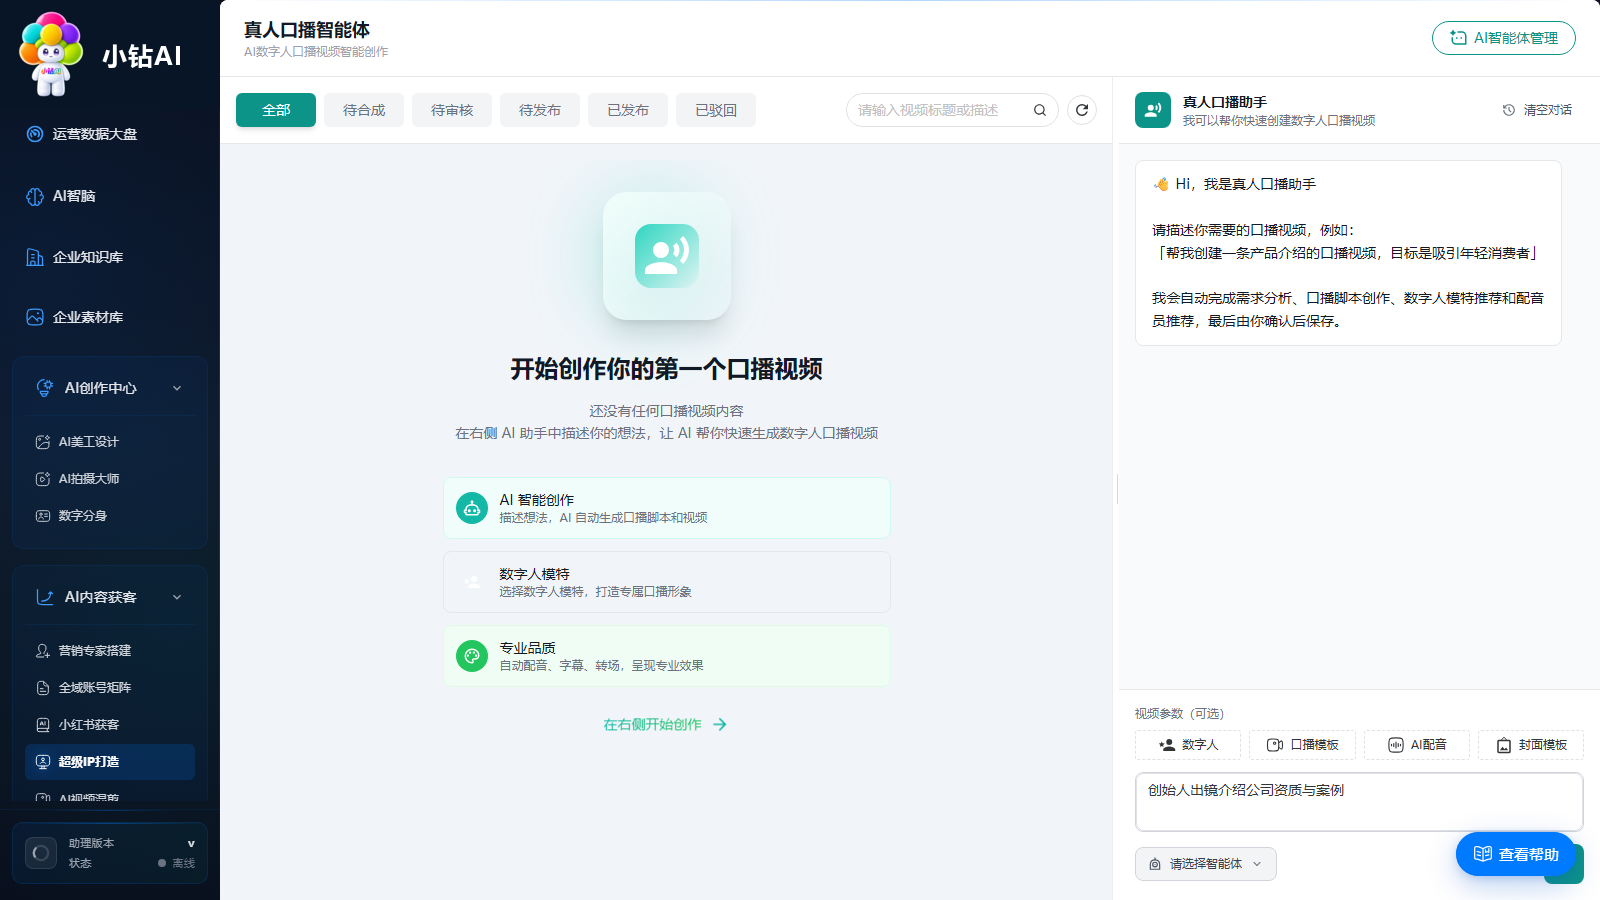Click the 真人口播助手 avatar icon
Viewport: 1600px width, 900px height.
(1153, 110)
